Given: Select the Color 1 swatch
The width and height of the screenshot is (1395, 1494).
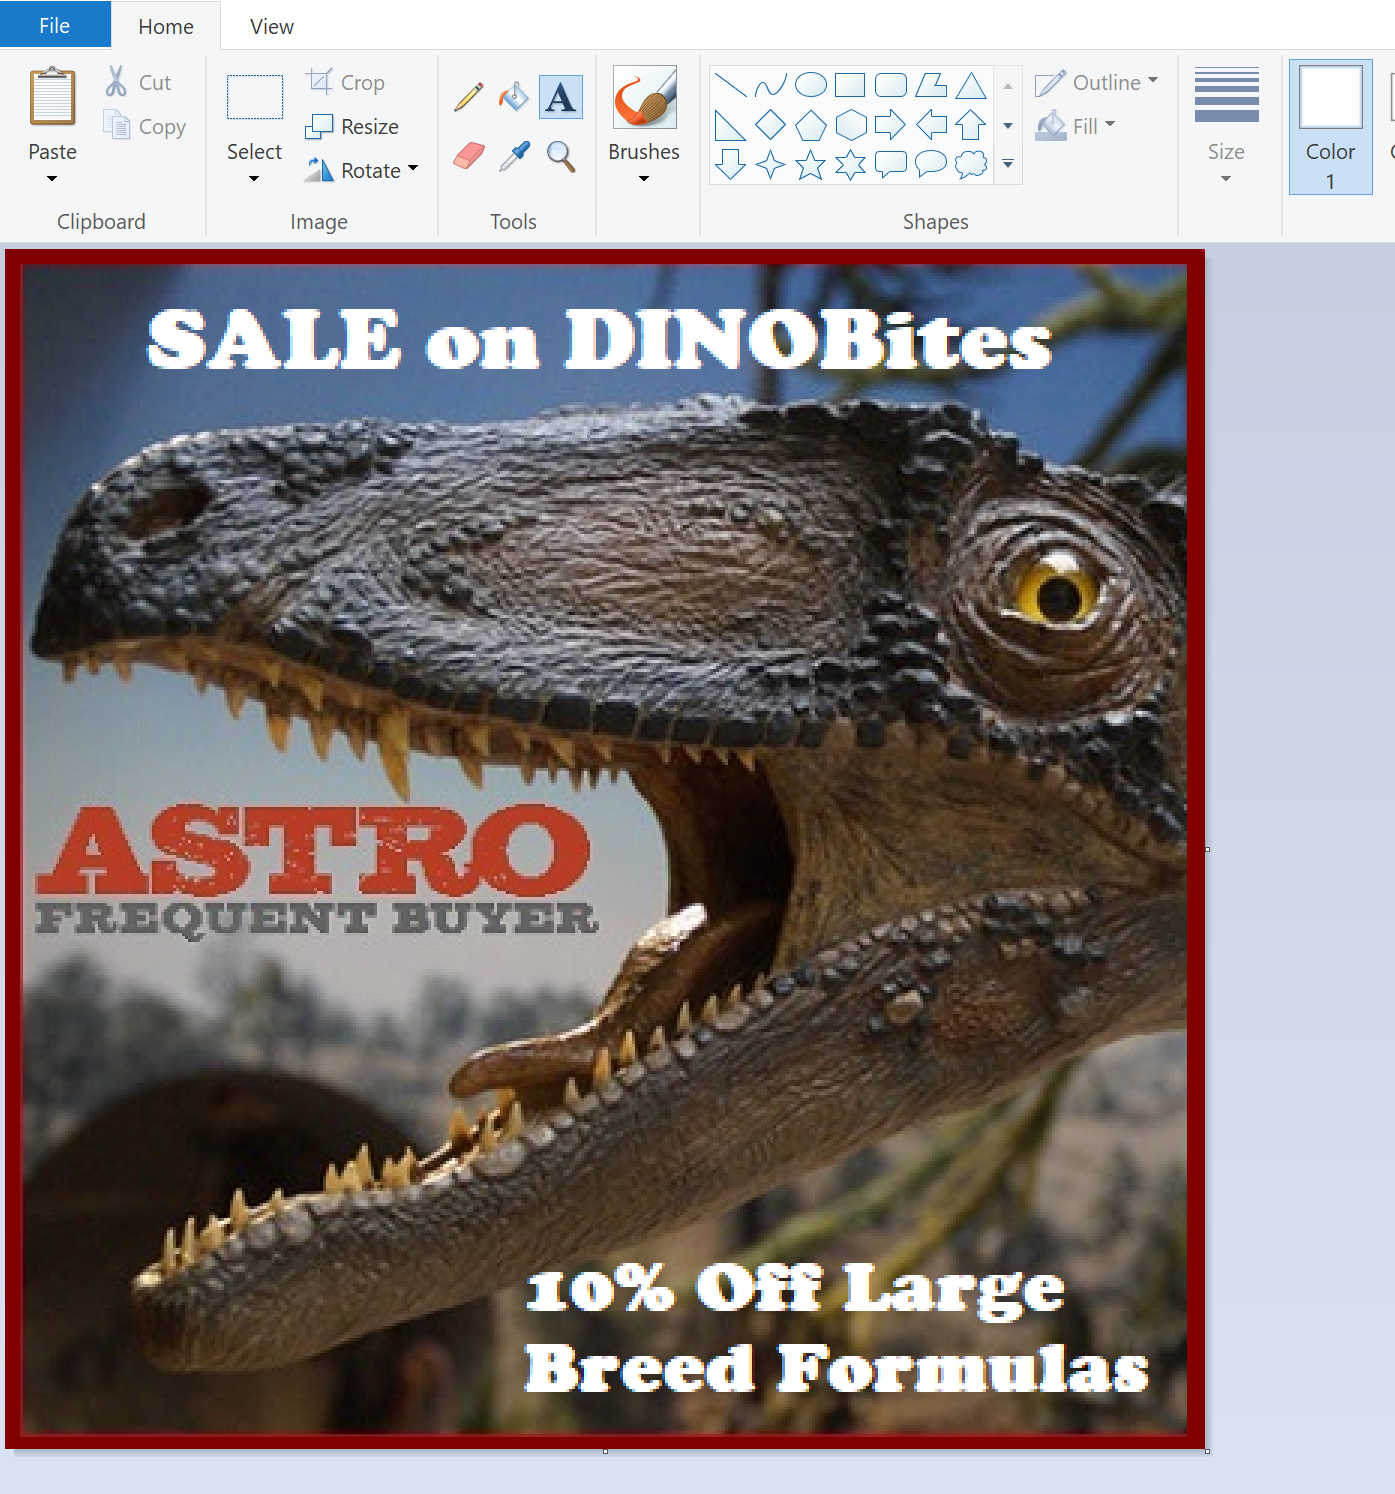Looking at the screenshot, I should 1330,126.
